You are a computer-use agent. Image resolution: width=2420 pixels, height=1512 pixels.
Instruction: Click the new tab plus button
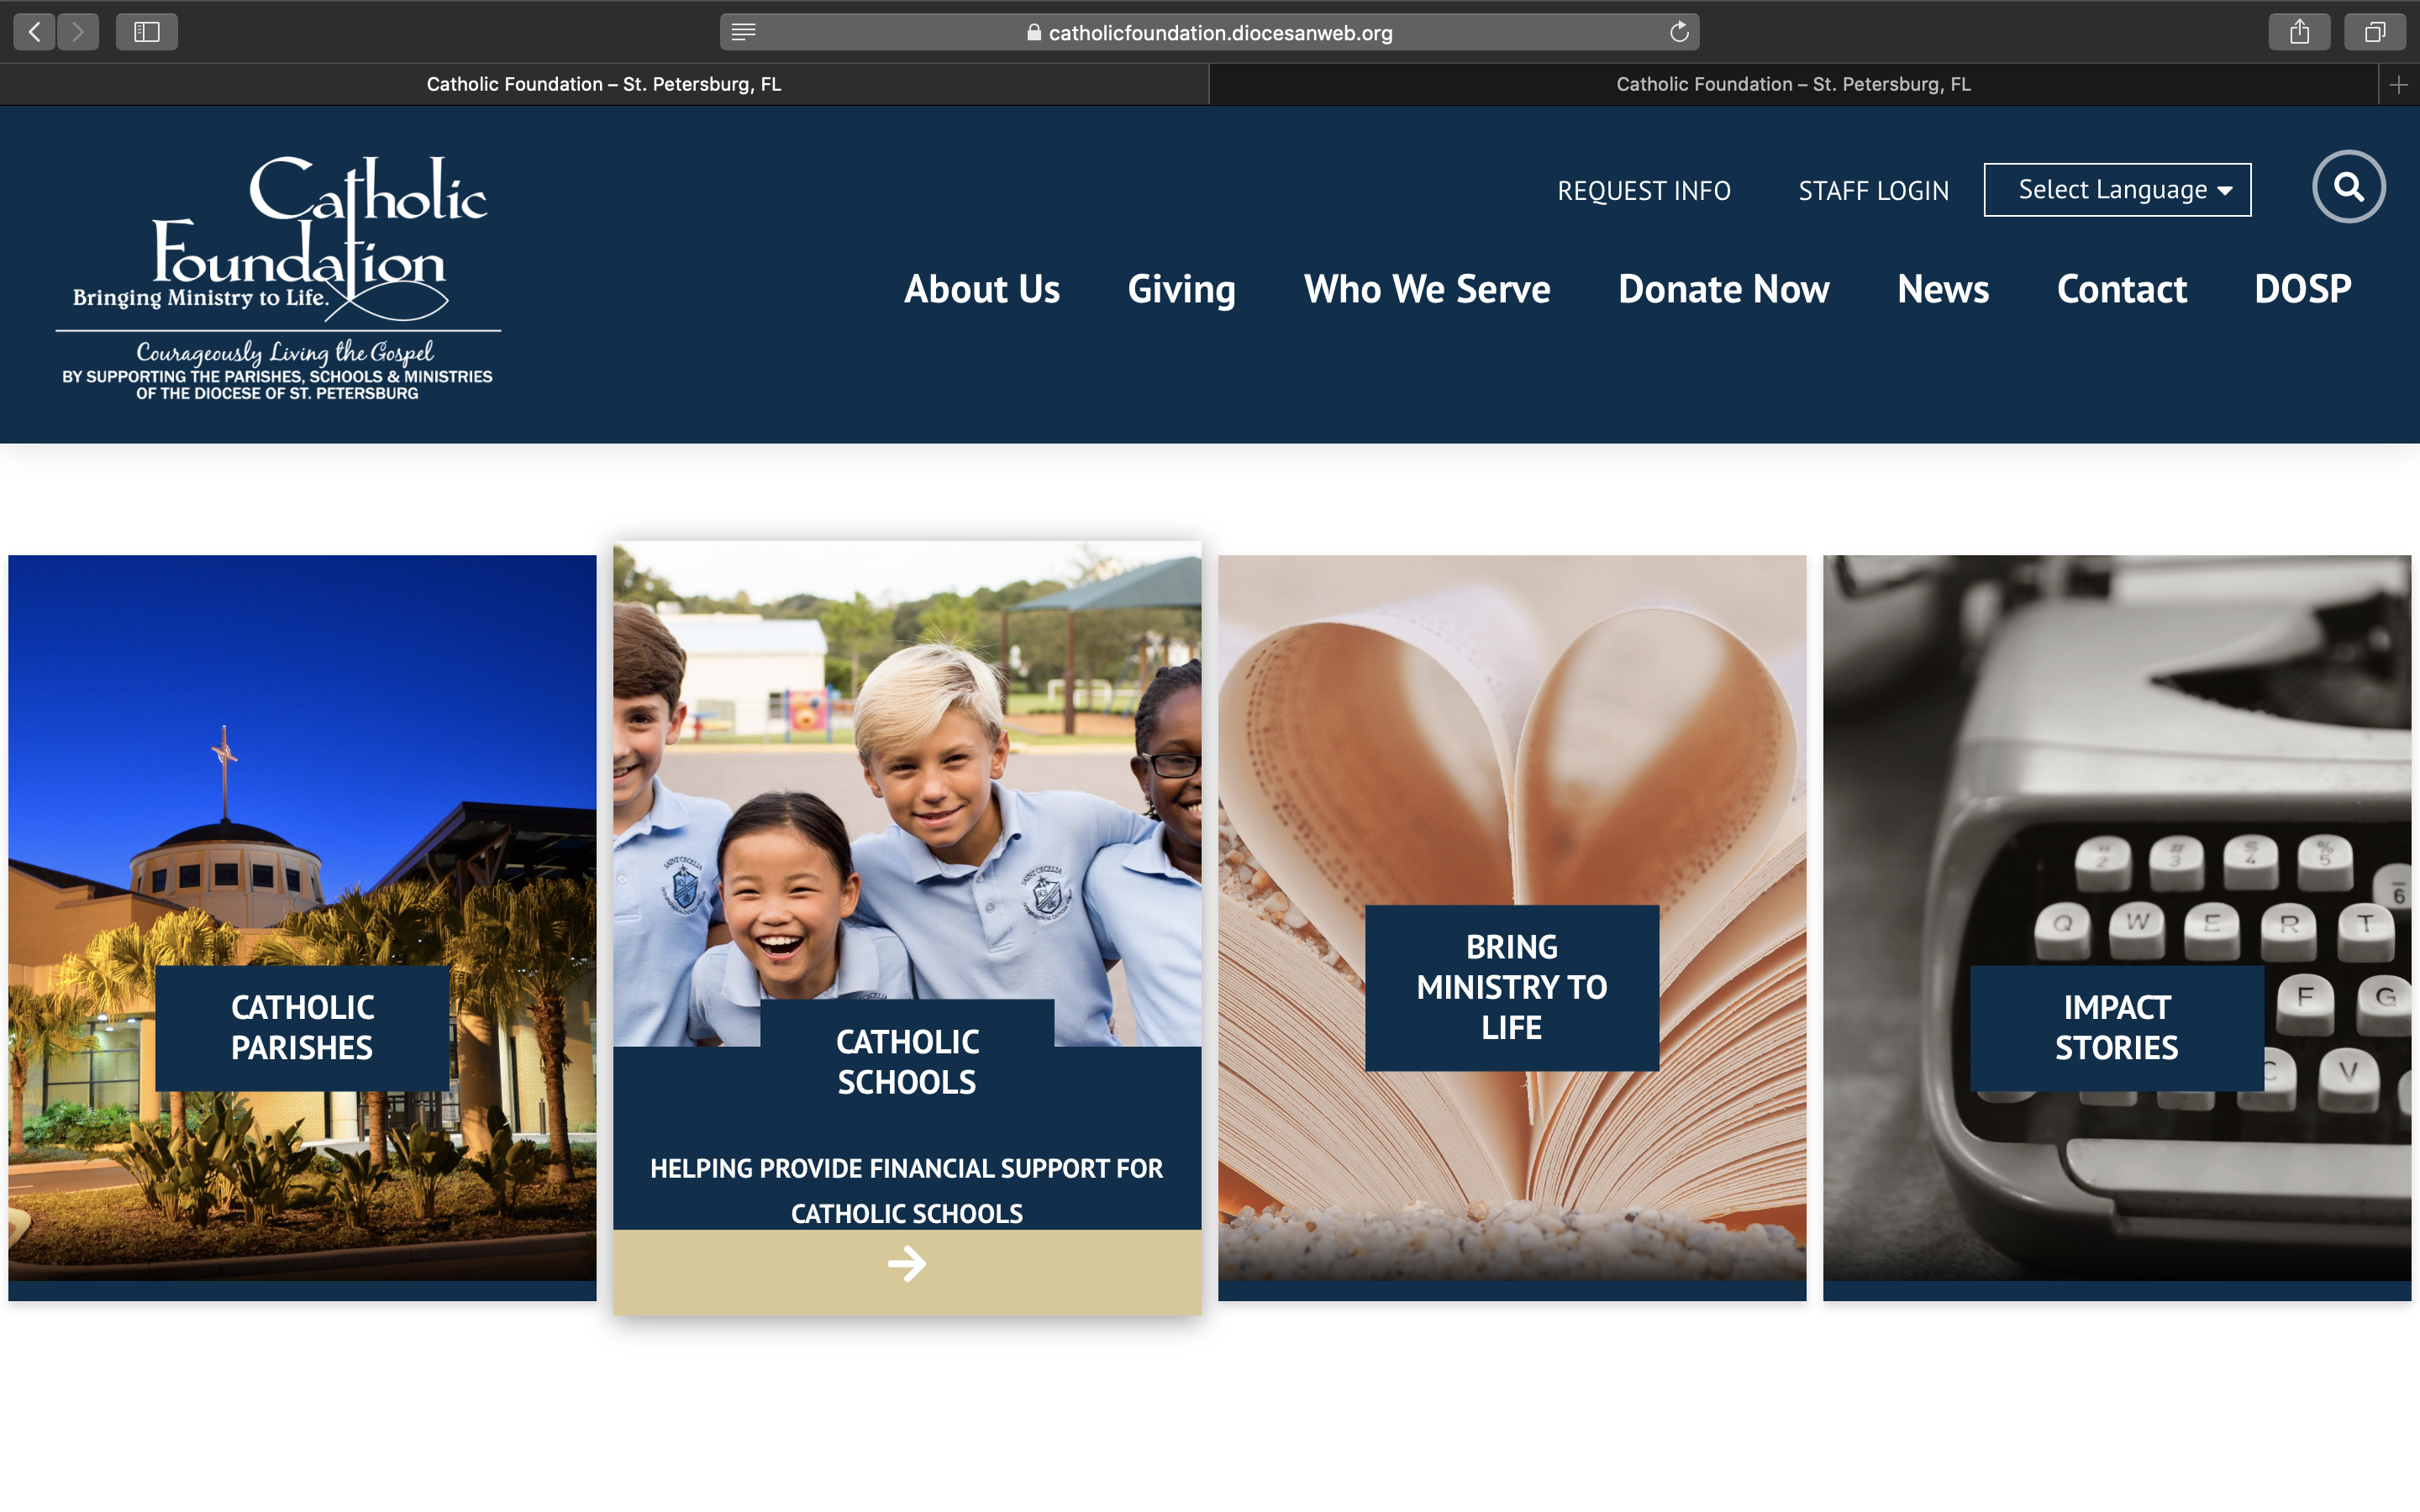coord(2398,85)
